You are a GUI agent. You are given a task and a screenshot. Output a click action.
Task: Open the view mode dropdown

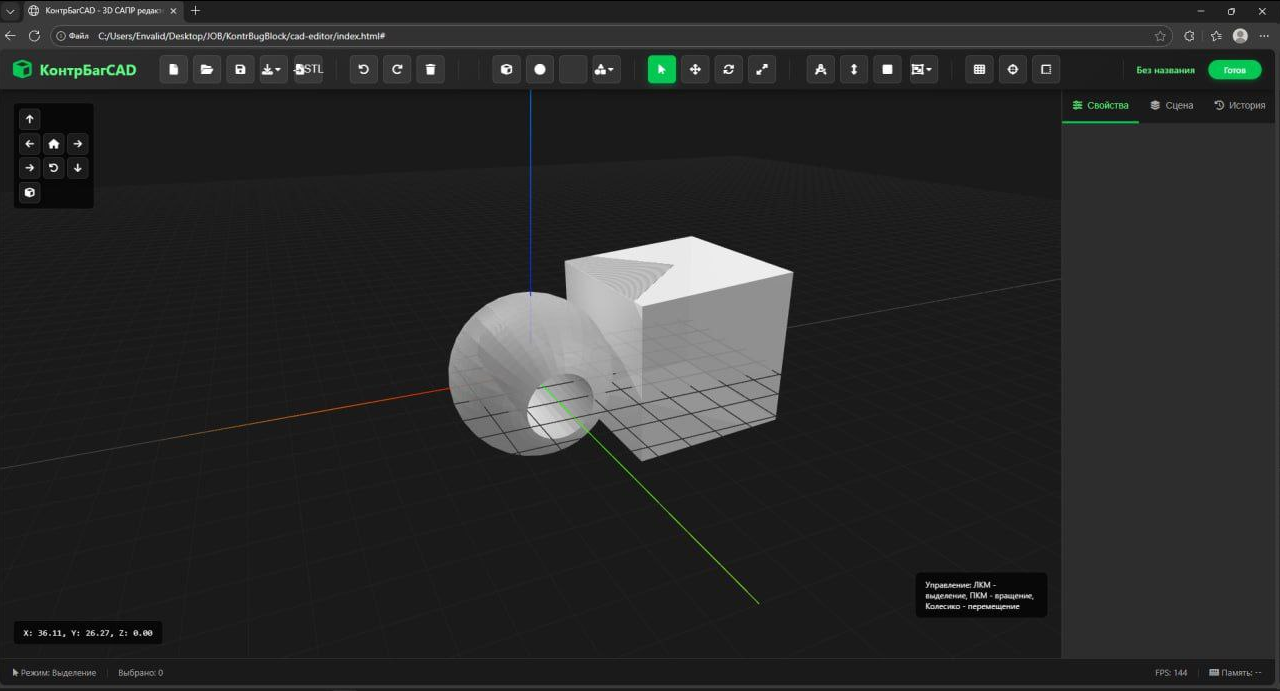pyautogui.click(x=920, y=69)
